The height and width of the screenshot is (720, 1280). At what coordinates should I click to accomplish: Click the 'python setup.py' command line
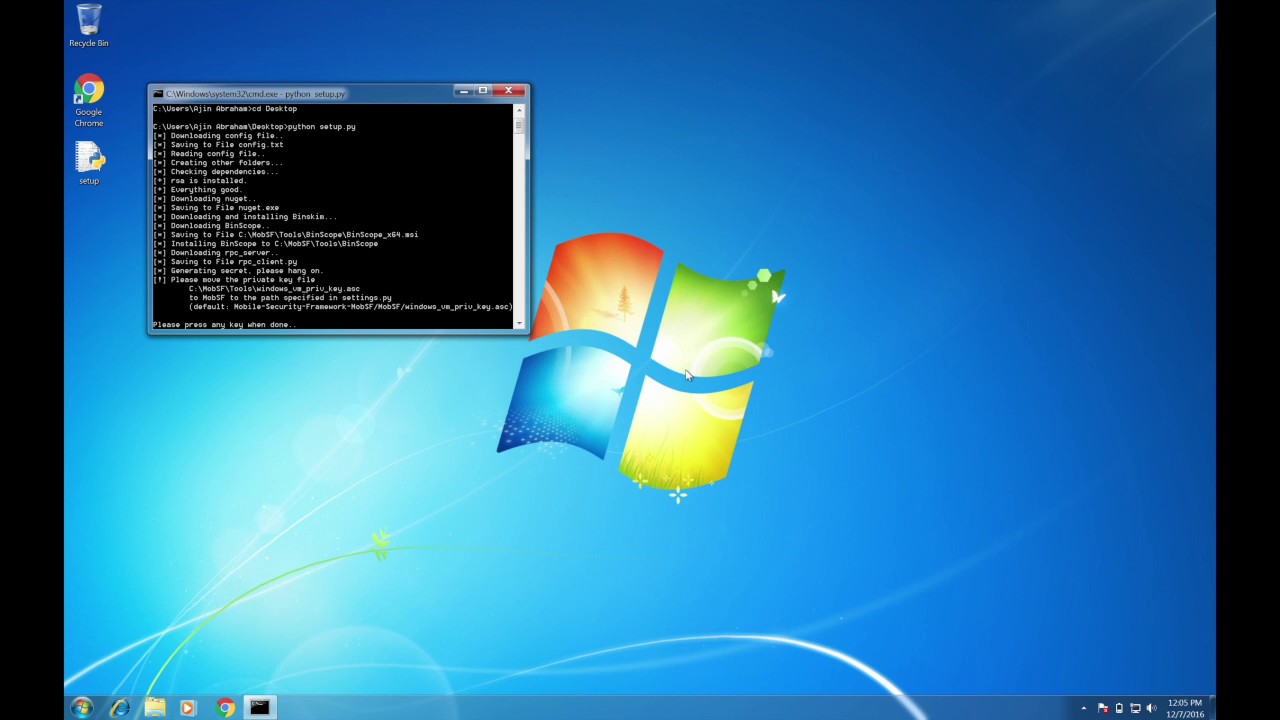254,127
